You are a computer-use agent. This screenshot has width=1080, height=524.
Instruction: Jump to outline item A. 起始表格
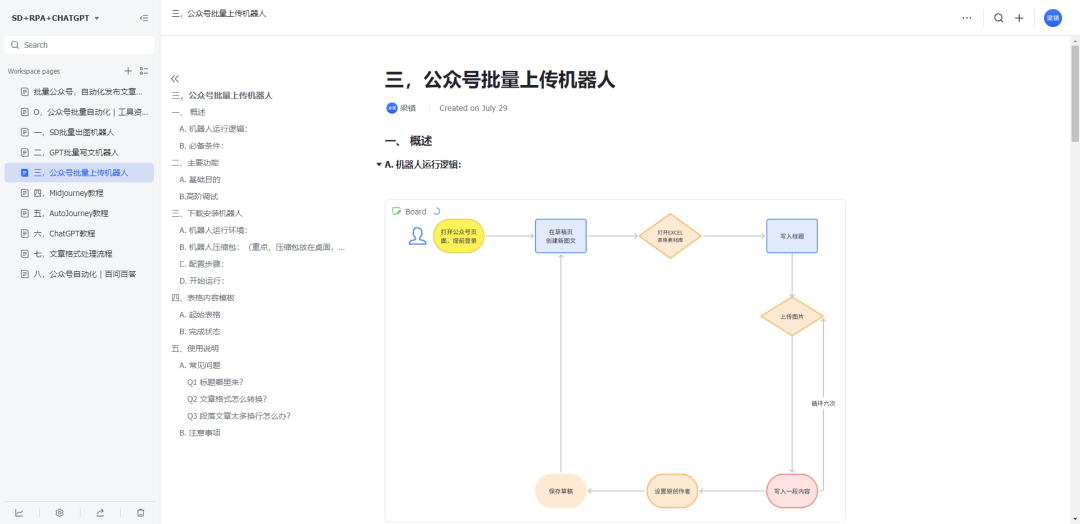pos(200,315)
